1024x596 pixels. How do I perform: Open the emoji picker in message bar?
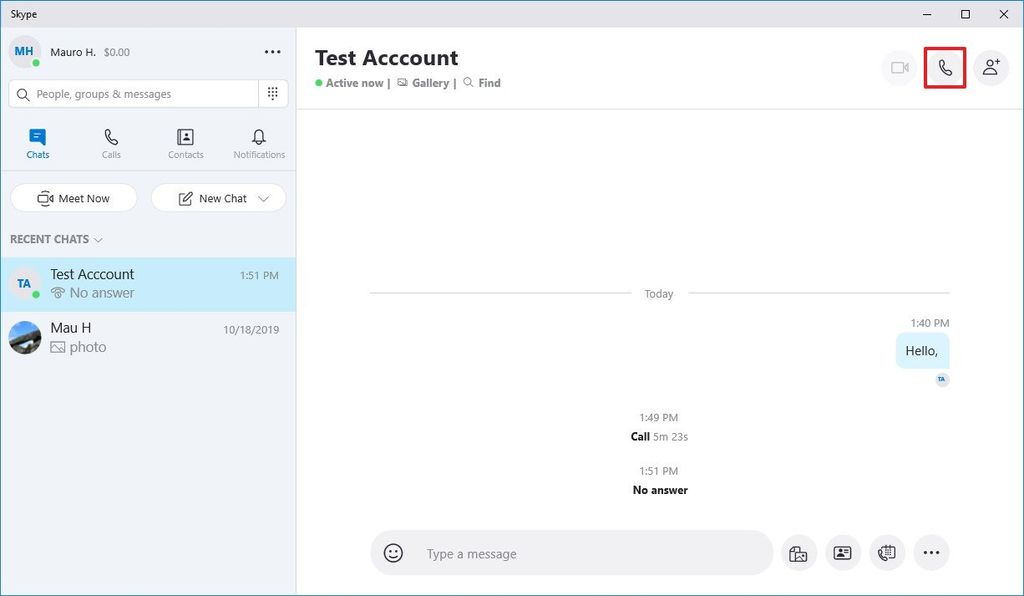click(x=393, y=553)
